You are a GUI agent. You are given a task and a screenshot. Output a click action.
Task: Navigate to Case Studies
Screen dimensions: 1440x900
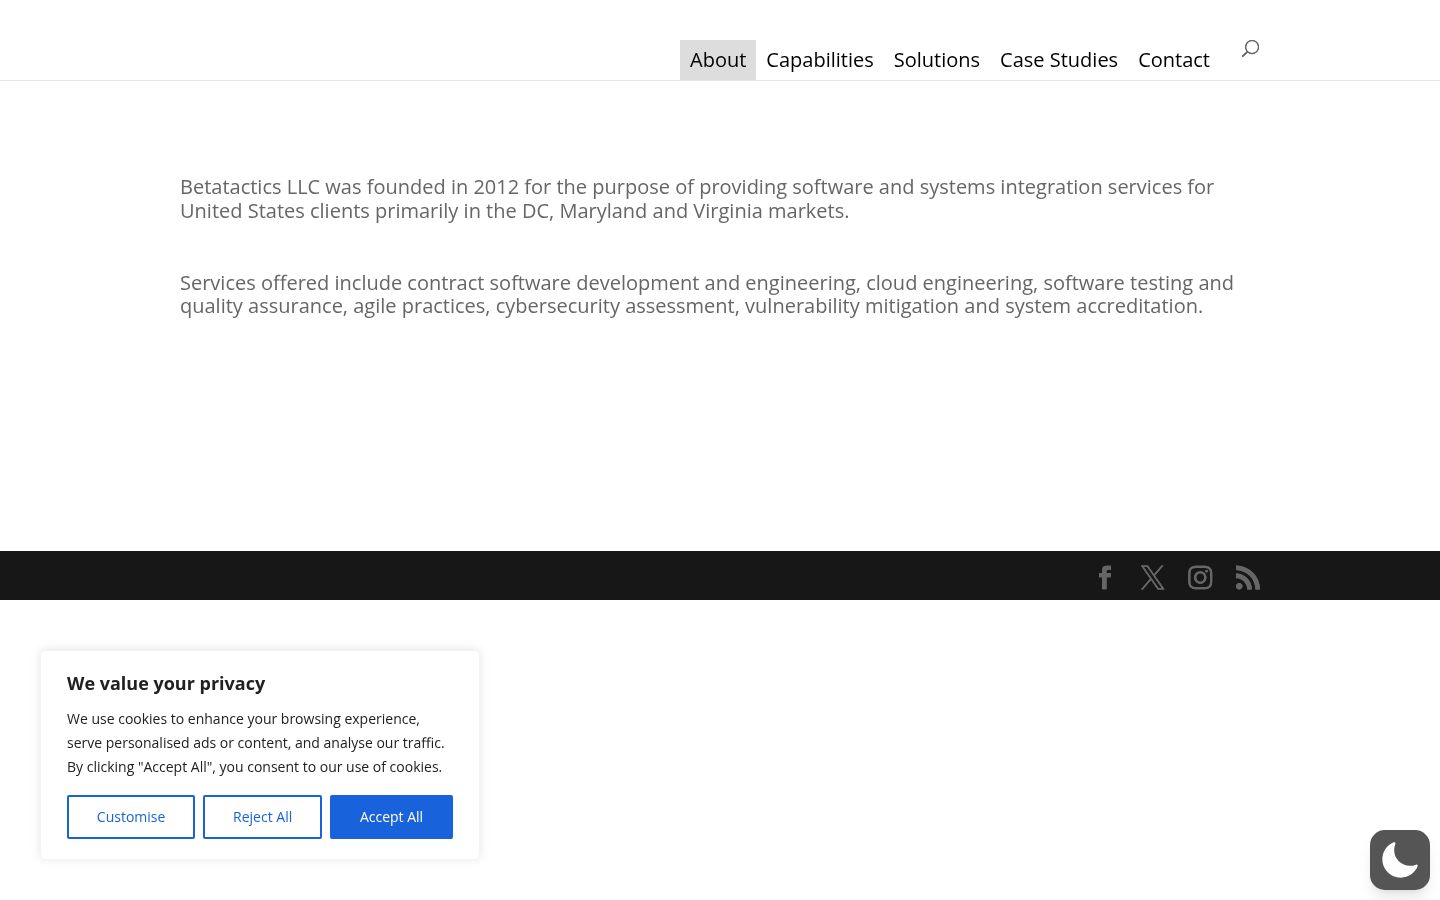(x=1059, y=60)
